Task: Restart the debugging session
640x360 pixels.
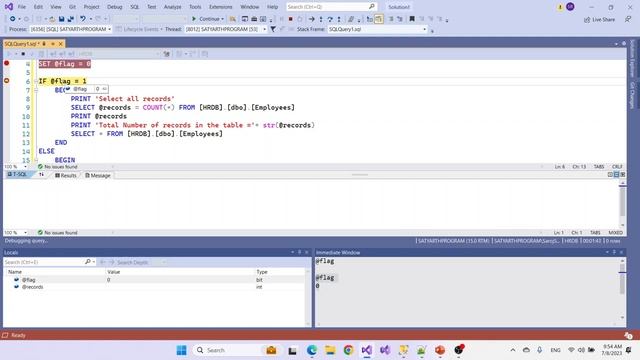Action: 300,19
